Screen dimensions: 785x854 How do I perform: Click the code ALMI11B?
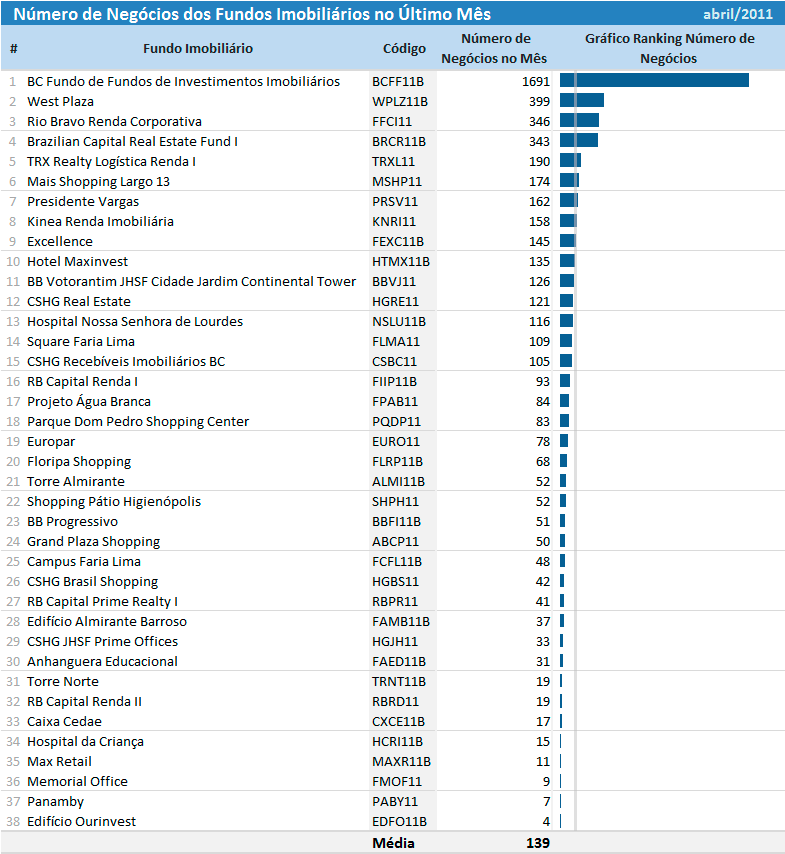click(x=398, y=482)
